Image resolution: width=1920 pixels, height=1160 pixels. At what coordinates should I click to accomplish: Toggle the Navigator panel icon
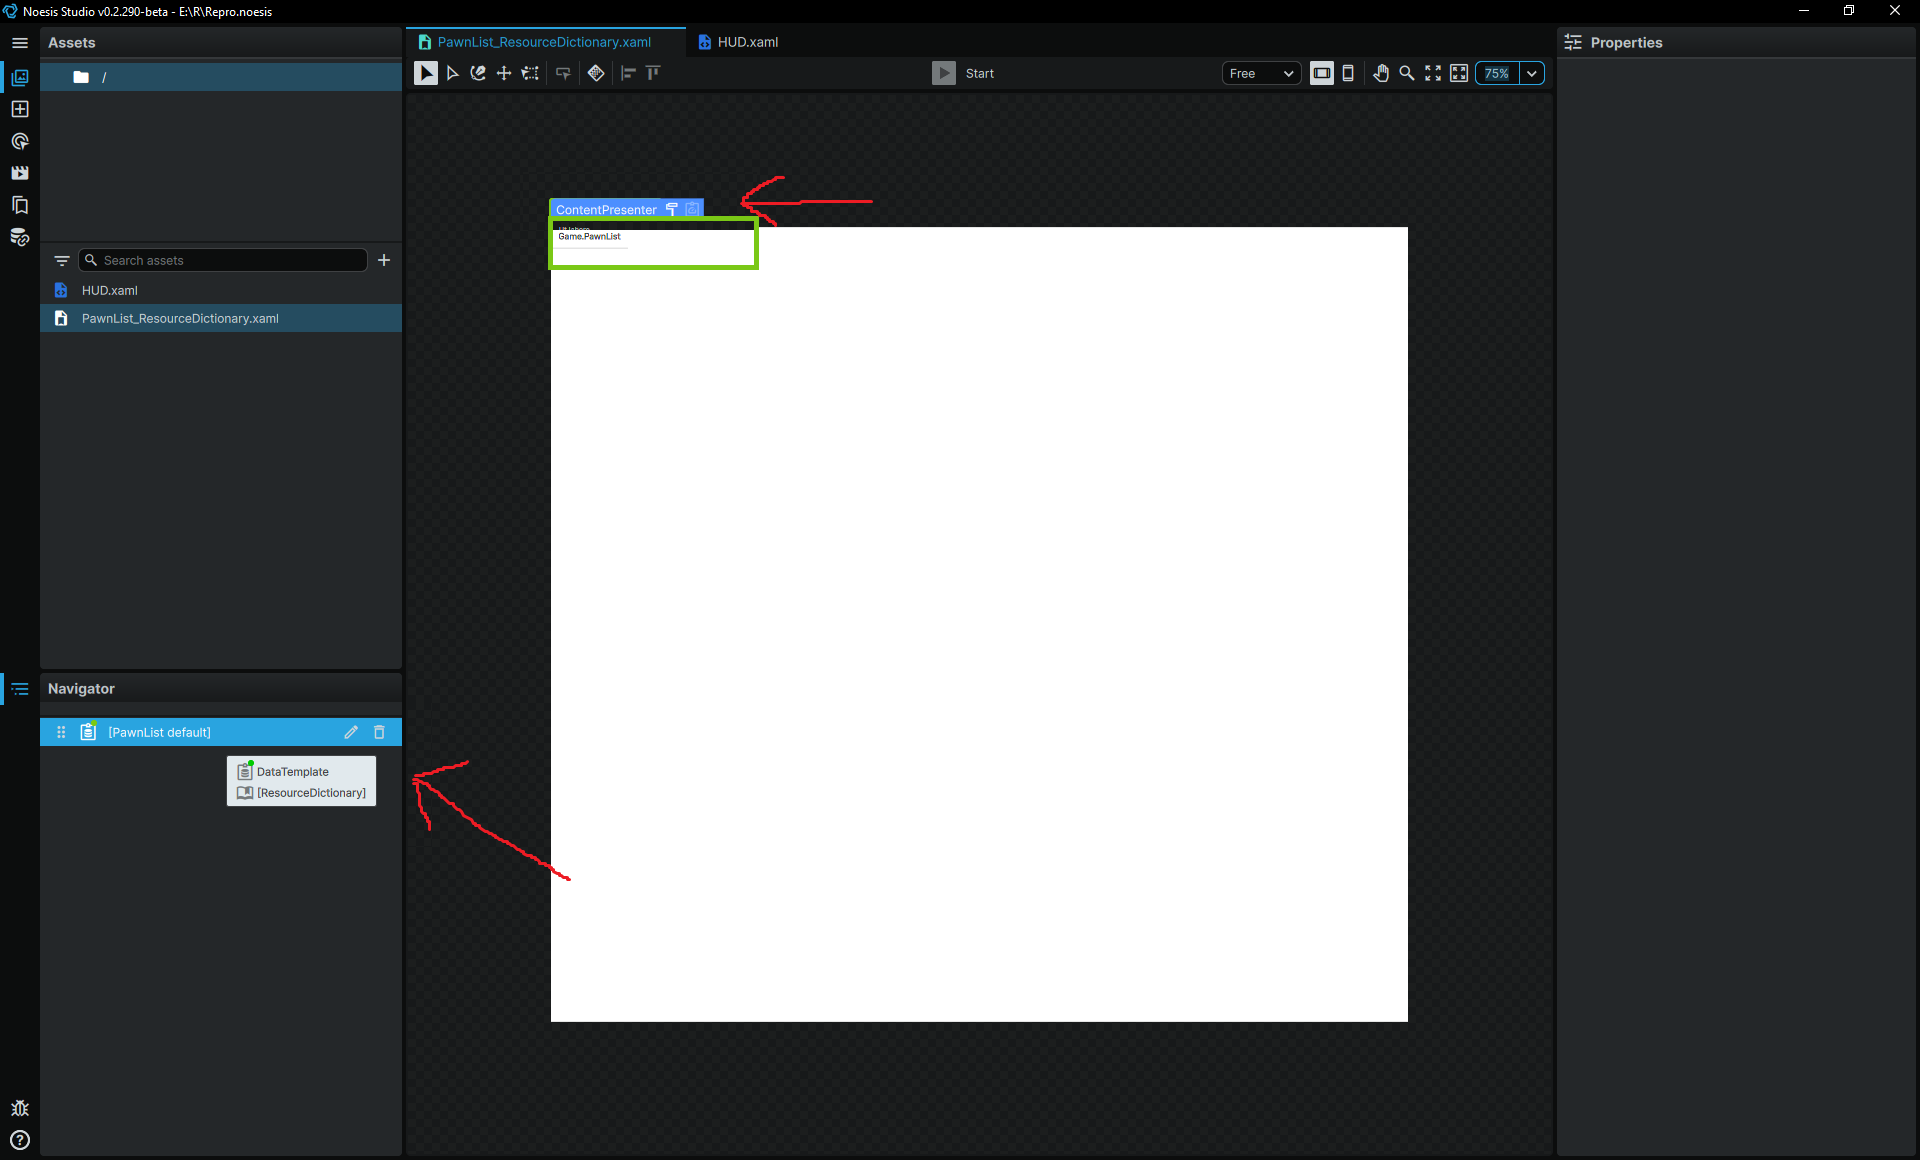pyautogui.click(x=20, y=689)
